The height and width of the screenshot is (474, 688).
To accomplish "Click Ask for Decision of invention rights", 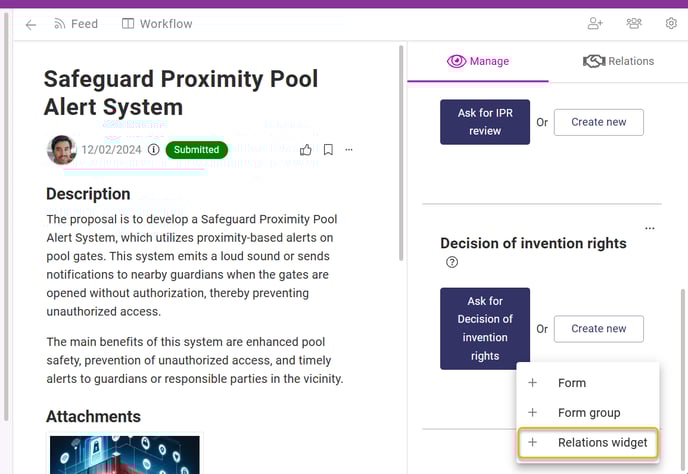I will (x=485, y=329).
